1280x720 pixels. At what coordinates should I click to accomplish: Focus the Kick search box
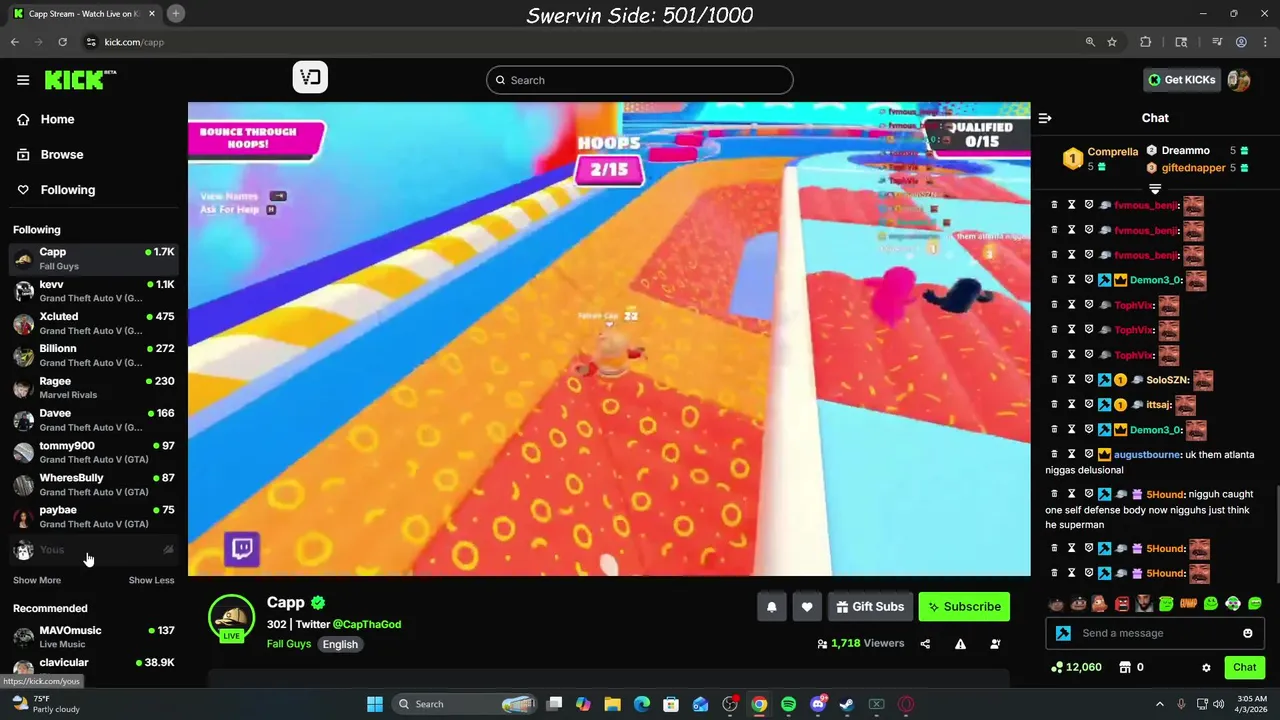[640, 80]
